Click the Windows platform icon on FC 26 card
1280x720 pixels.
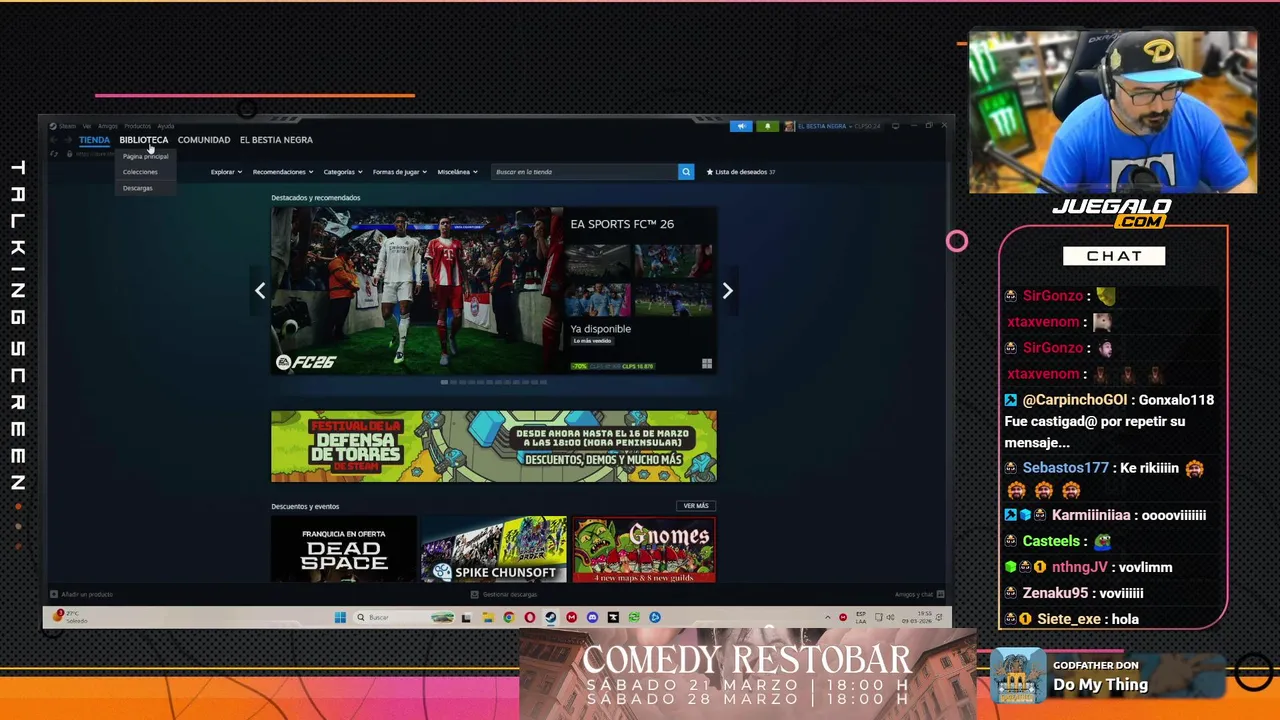pos(707,364)
